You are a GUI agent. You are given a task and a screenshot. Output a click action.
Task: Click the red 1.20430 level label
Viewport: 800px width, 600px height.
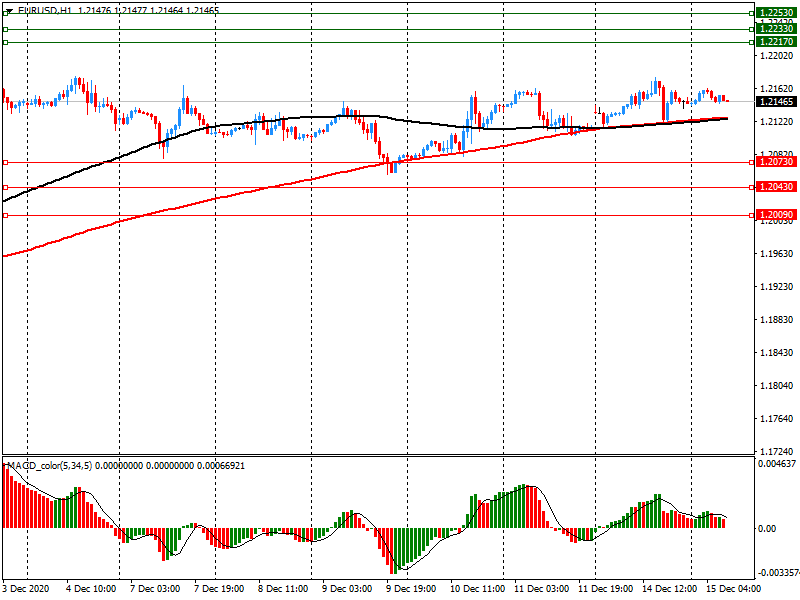tap(776, 187)
